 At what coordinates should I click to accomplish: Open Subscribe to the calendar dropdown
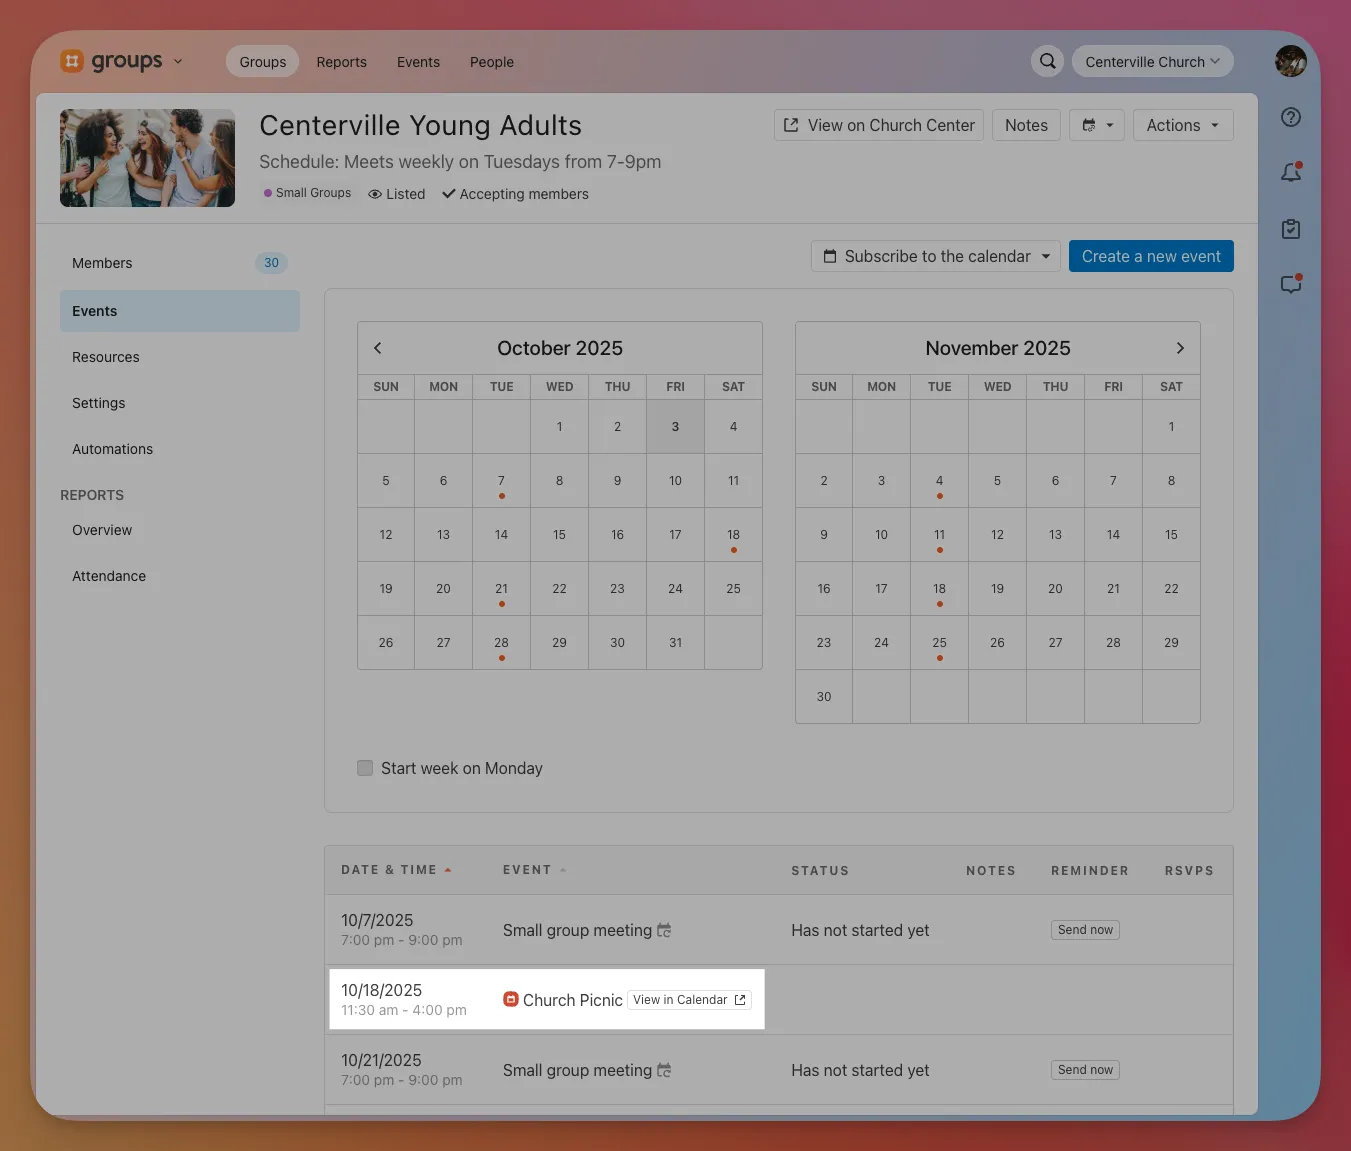935,256
